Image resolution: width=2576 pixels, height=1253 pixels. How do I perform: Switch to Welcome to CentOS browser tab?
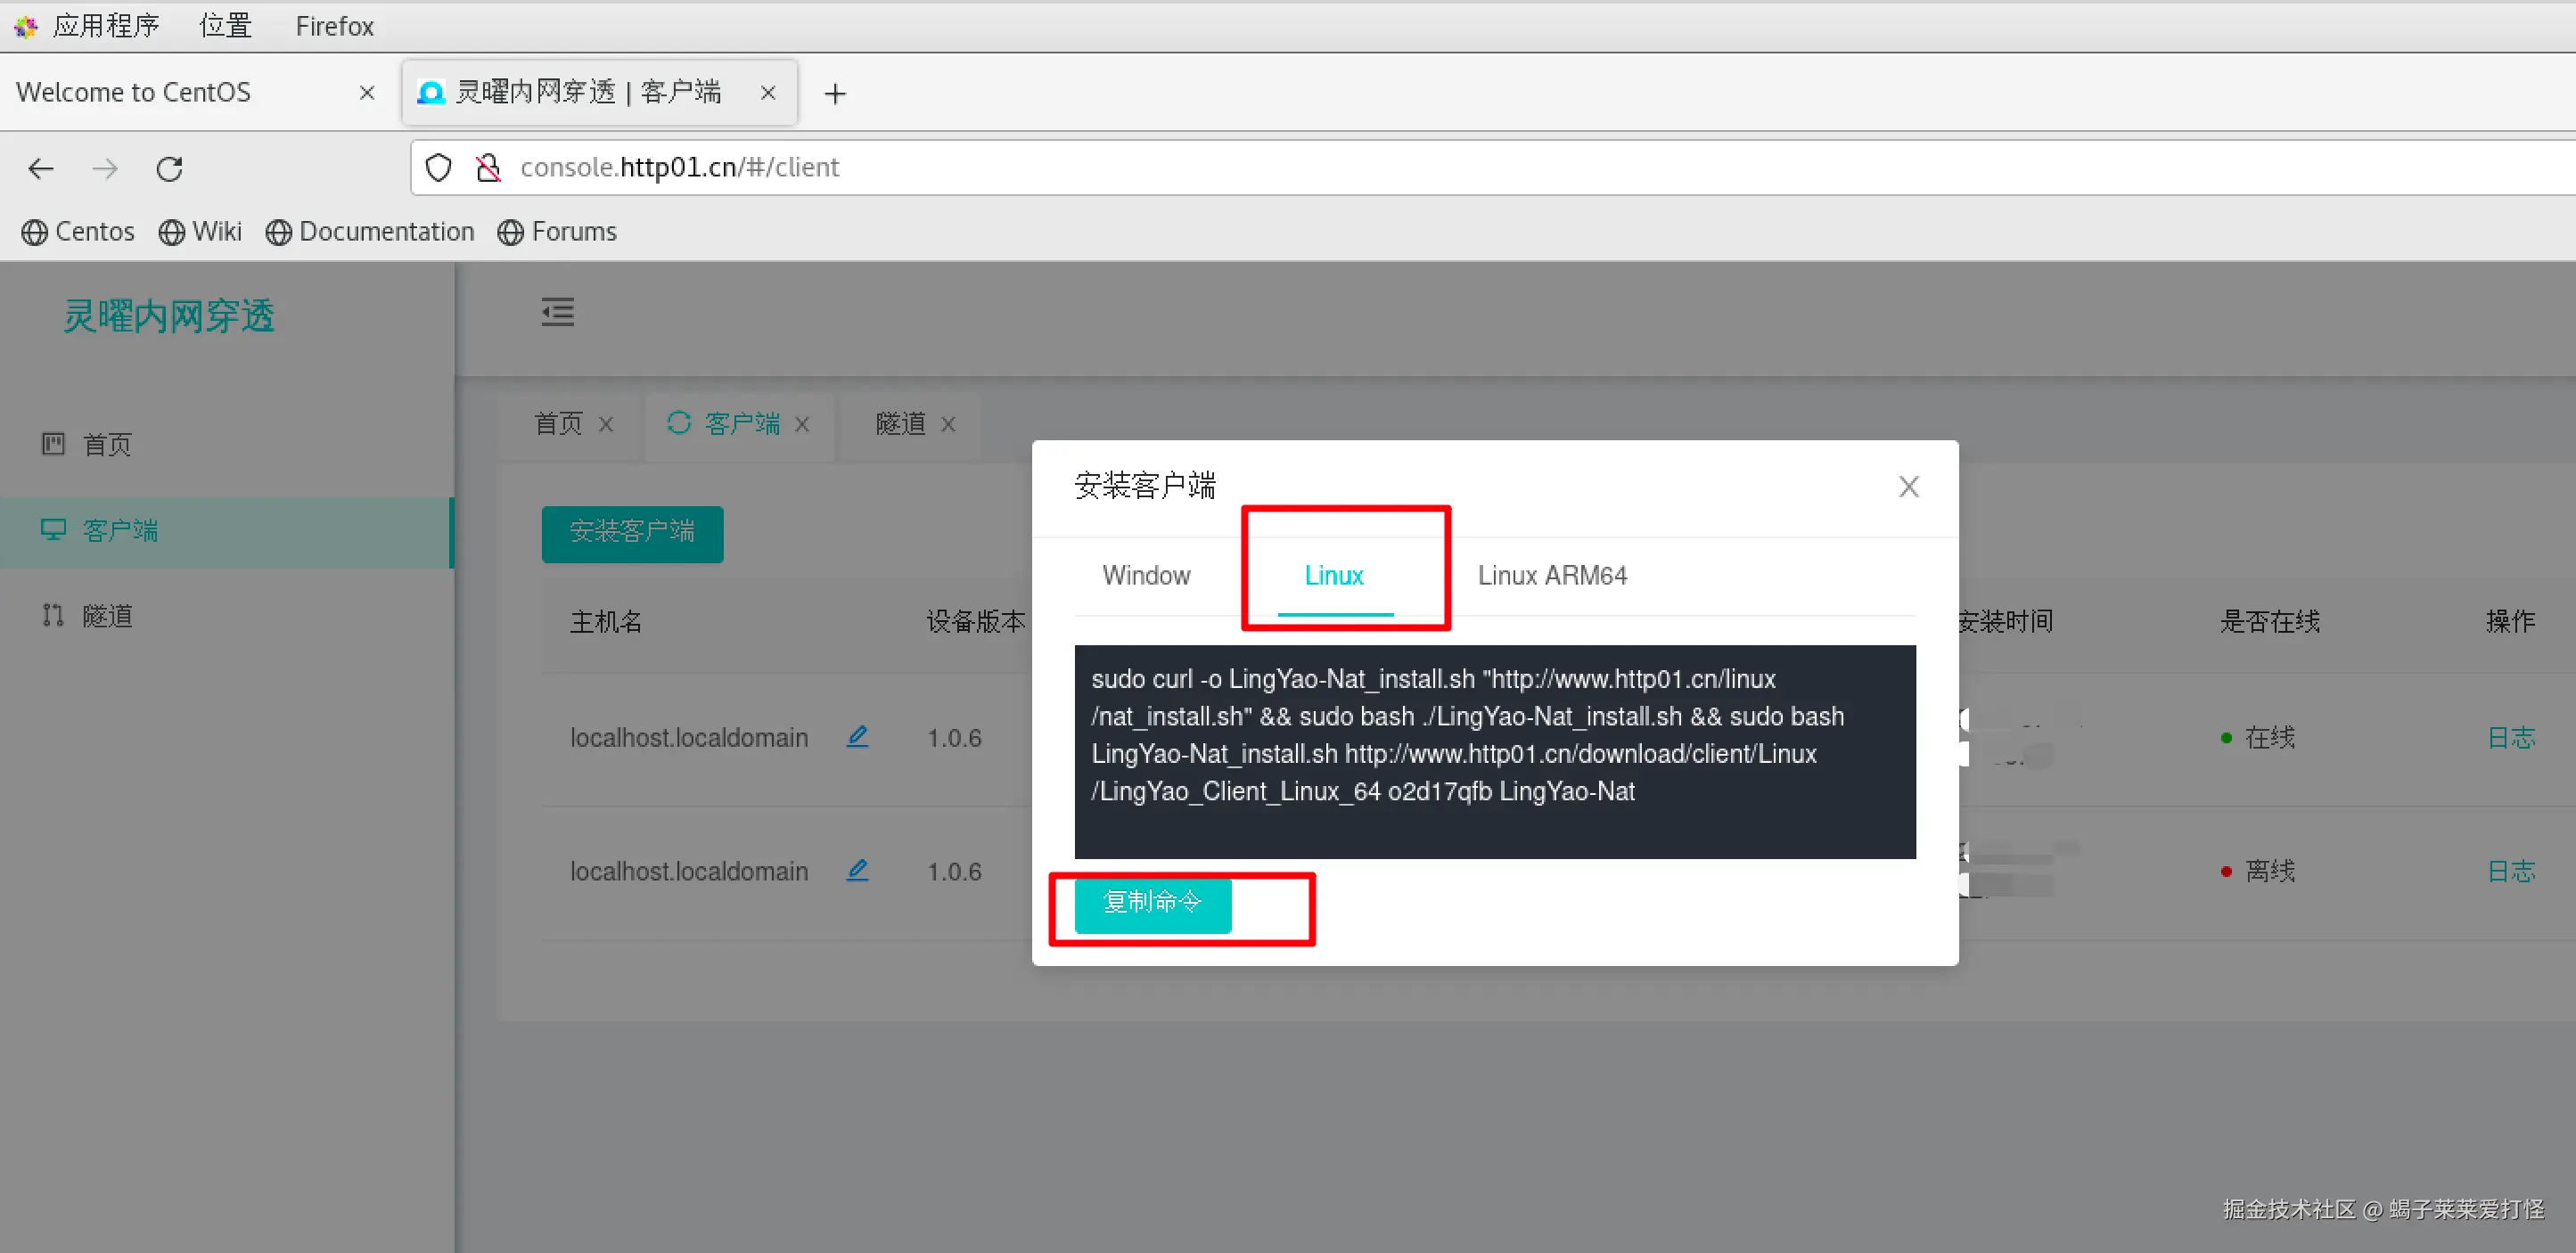click(x=134, y=92)
